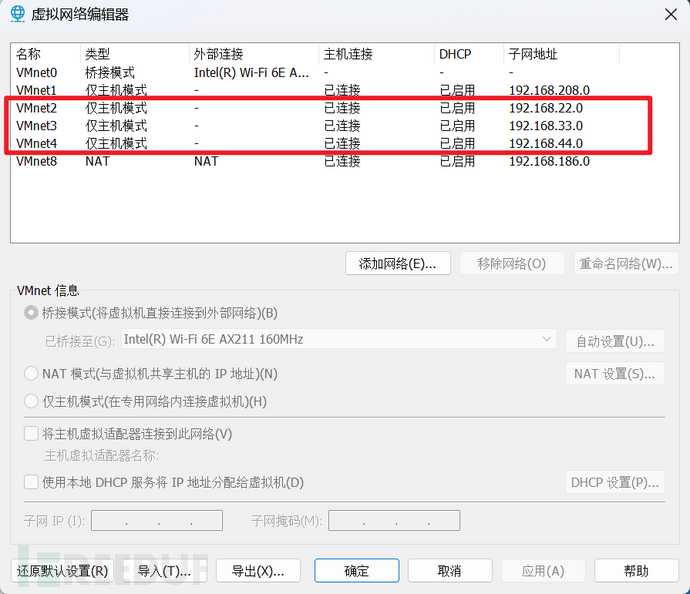This screenshot has width=690, height=594.
Task: Click subnet address 192.168.186.0
Action: coord(549,161)
